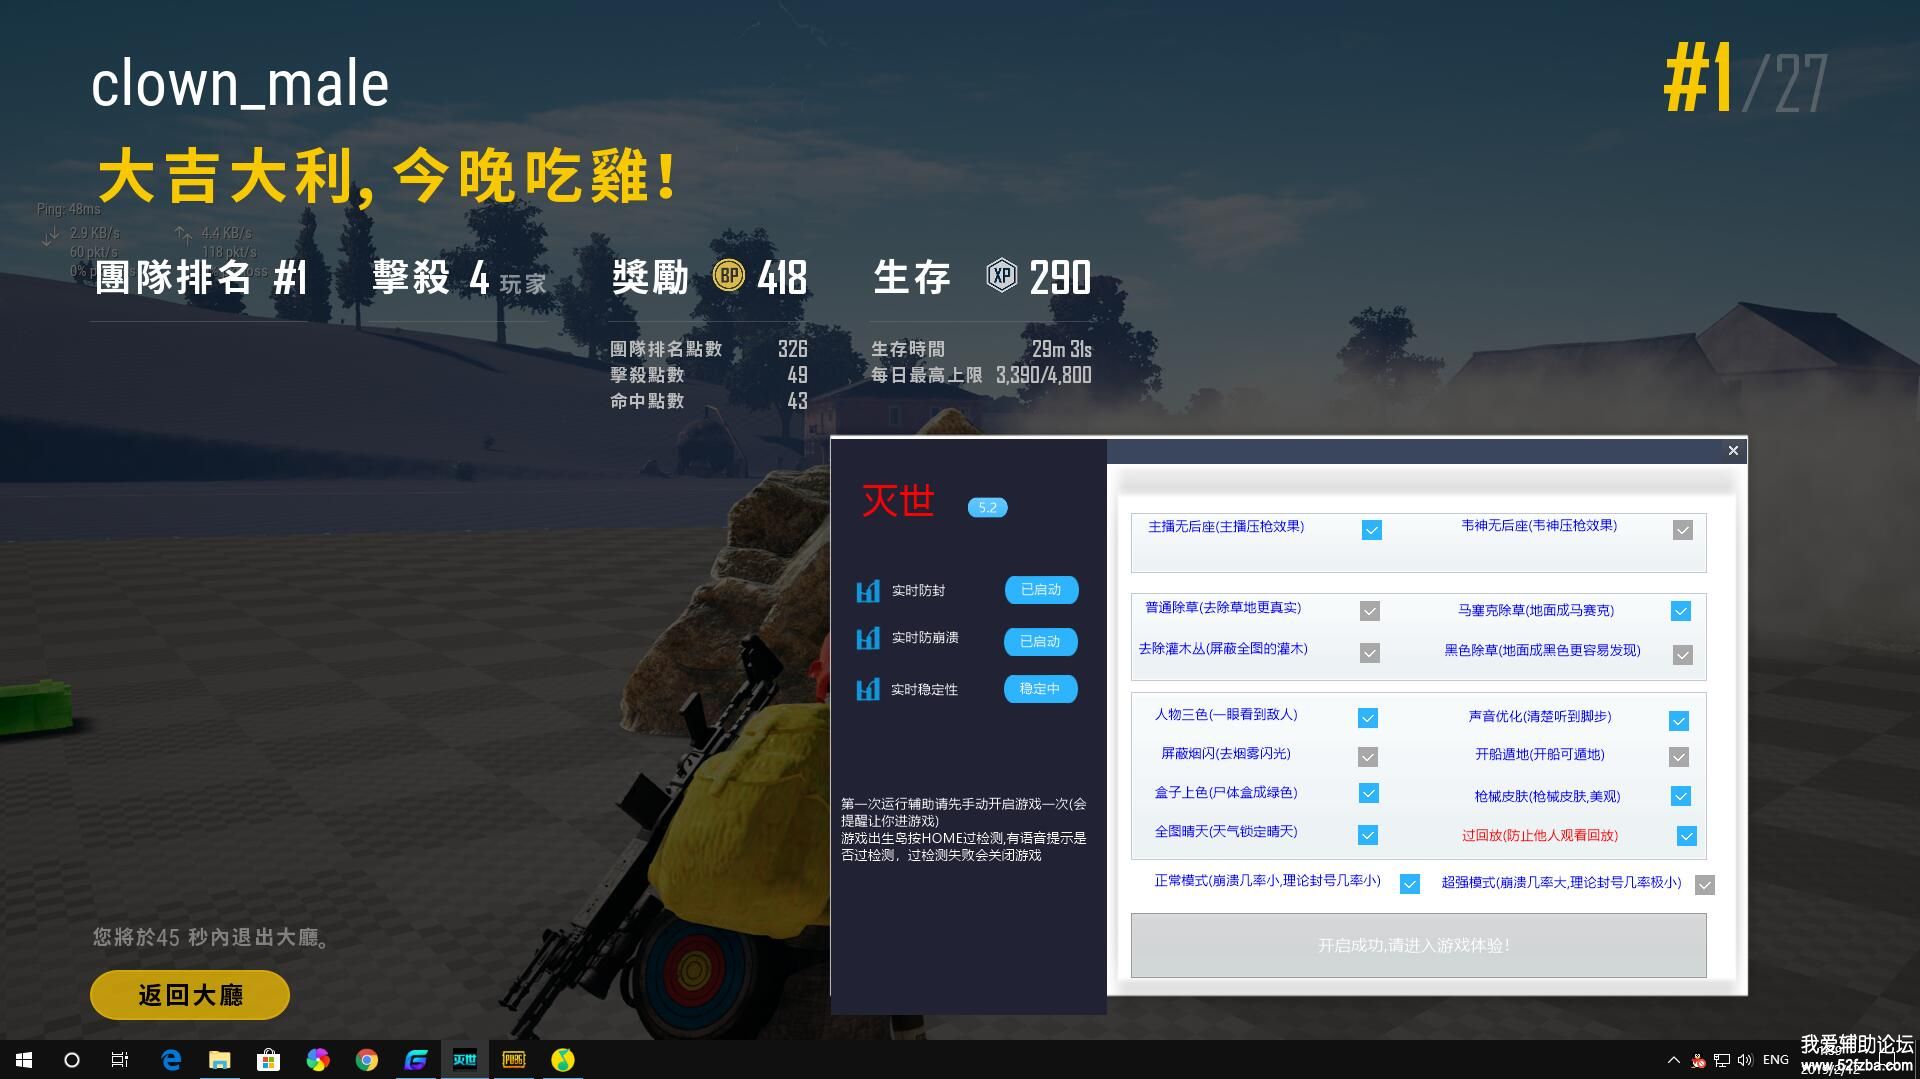
Task: Open Cortana search circle in taskbar
Action: [72, 1060]
